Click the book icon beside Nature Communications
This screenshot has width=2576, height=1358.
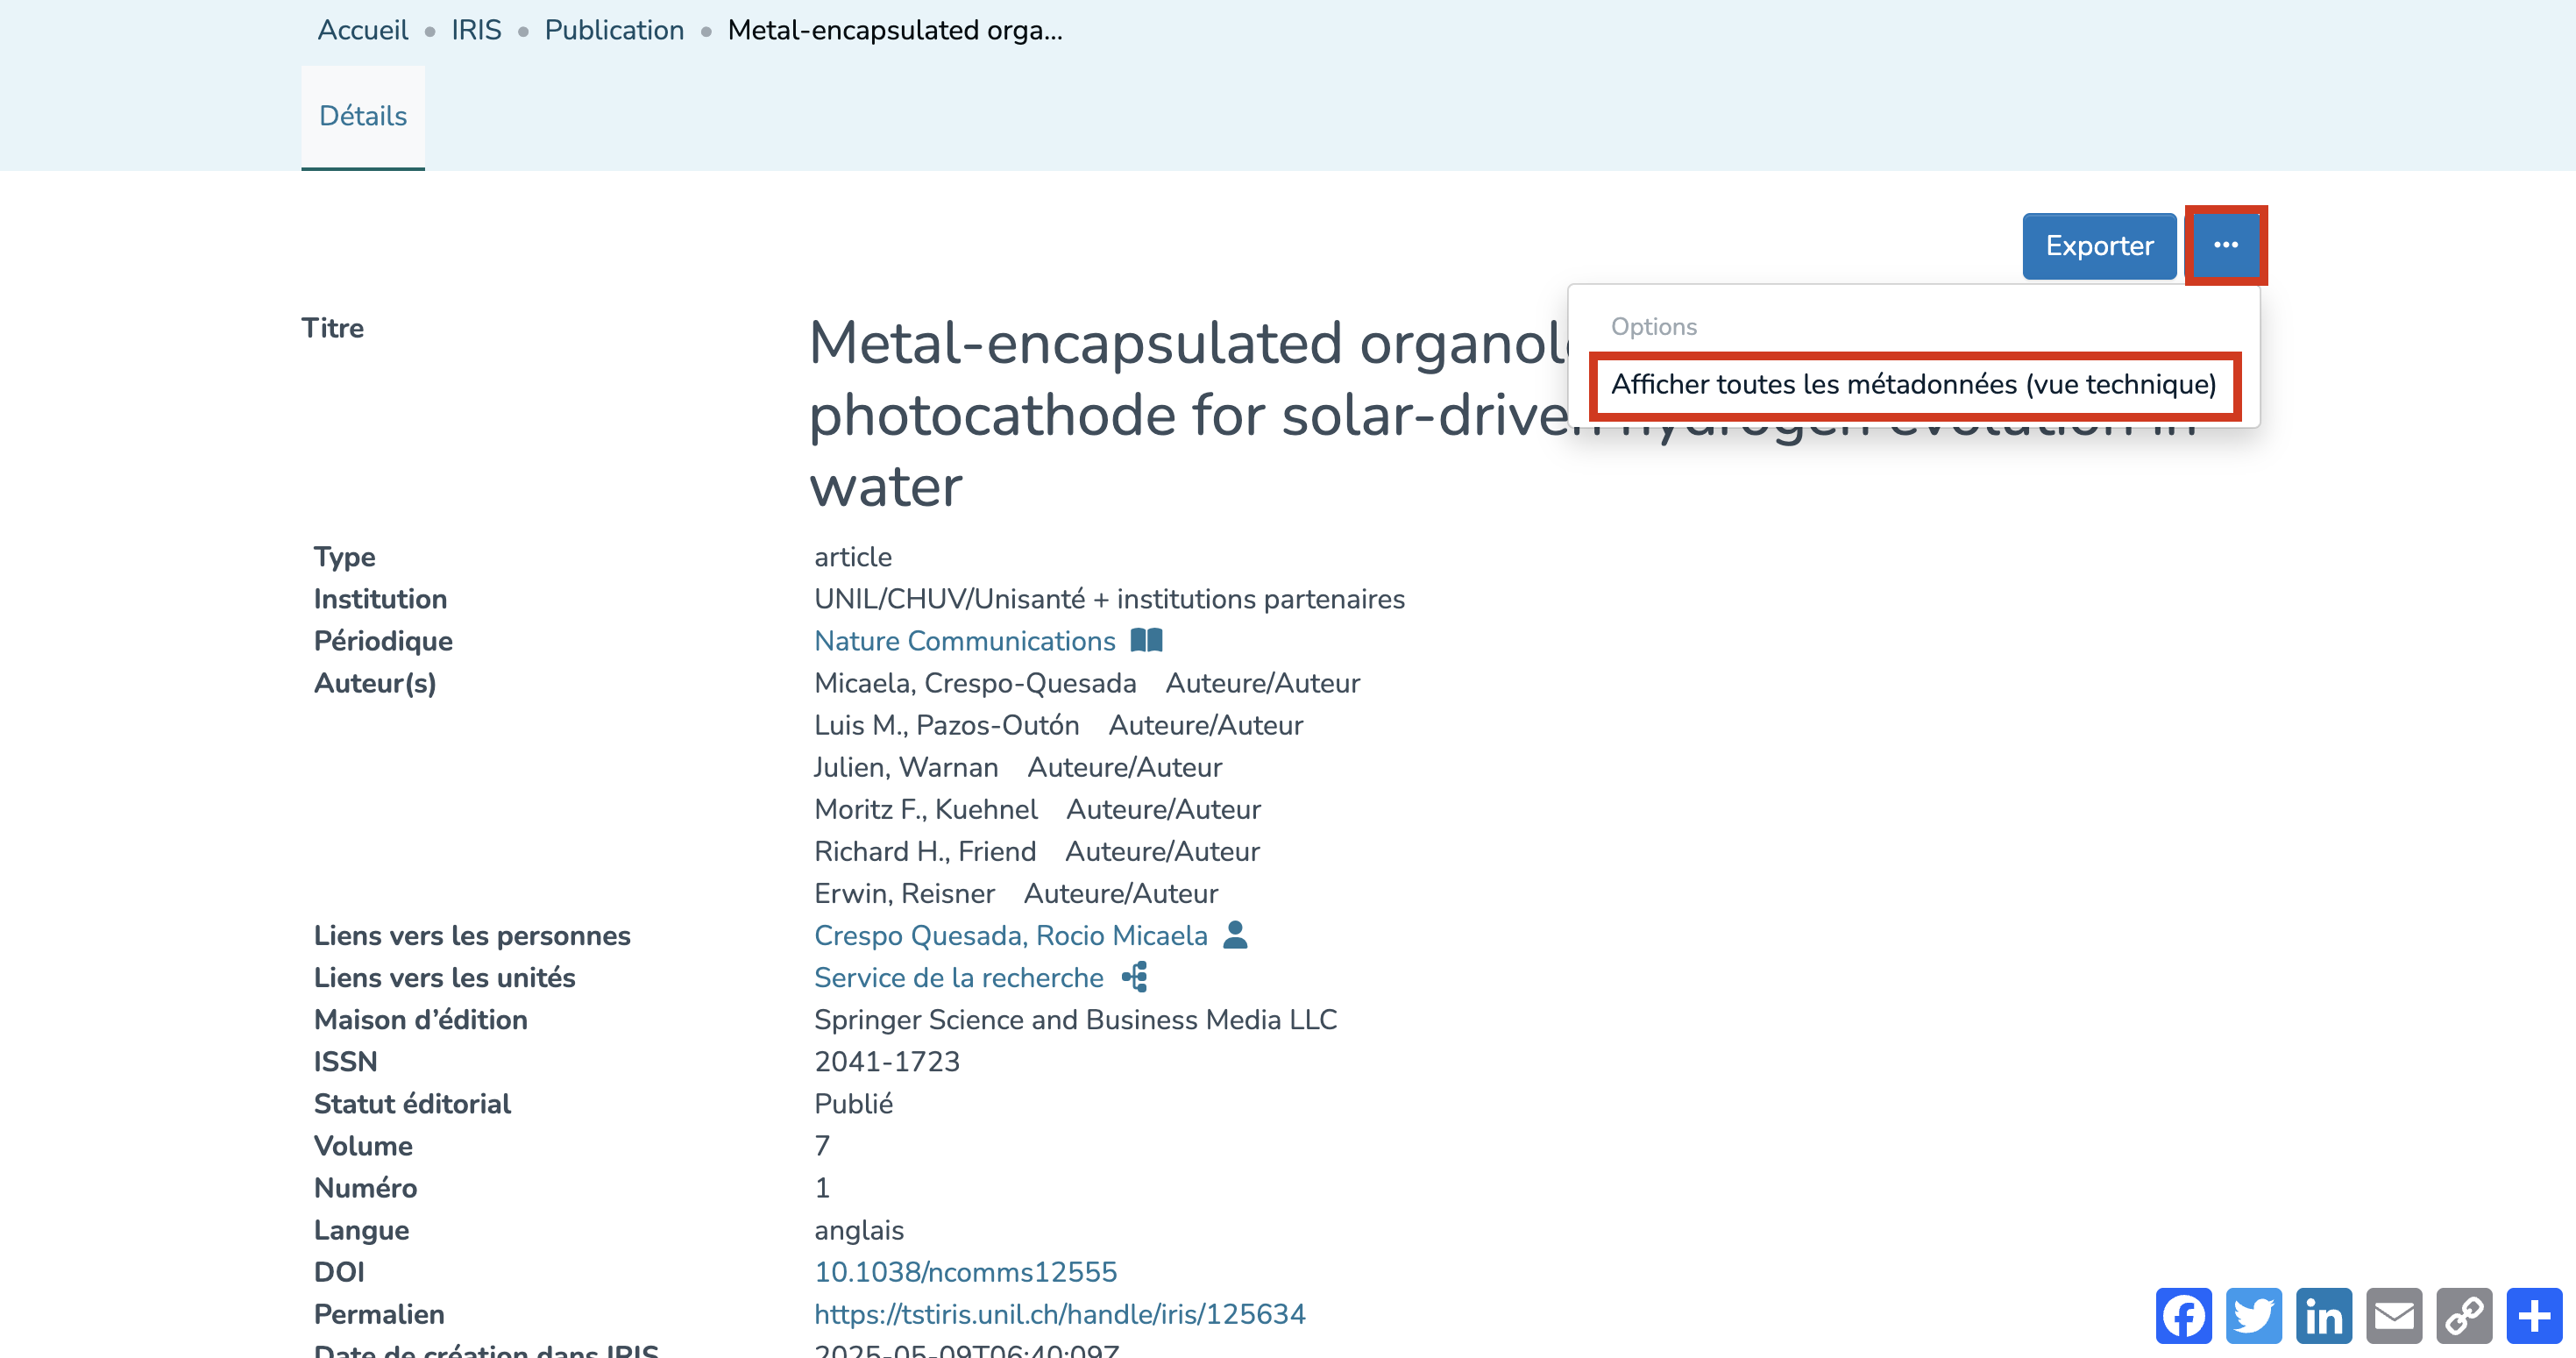click(1146, 640)
